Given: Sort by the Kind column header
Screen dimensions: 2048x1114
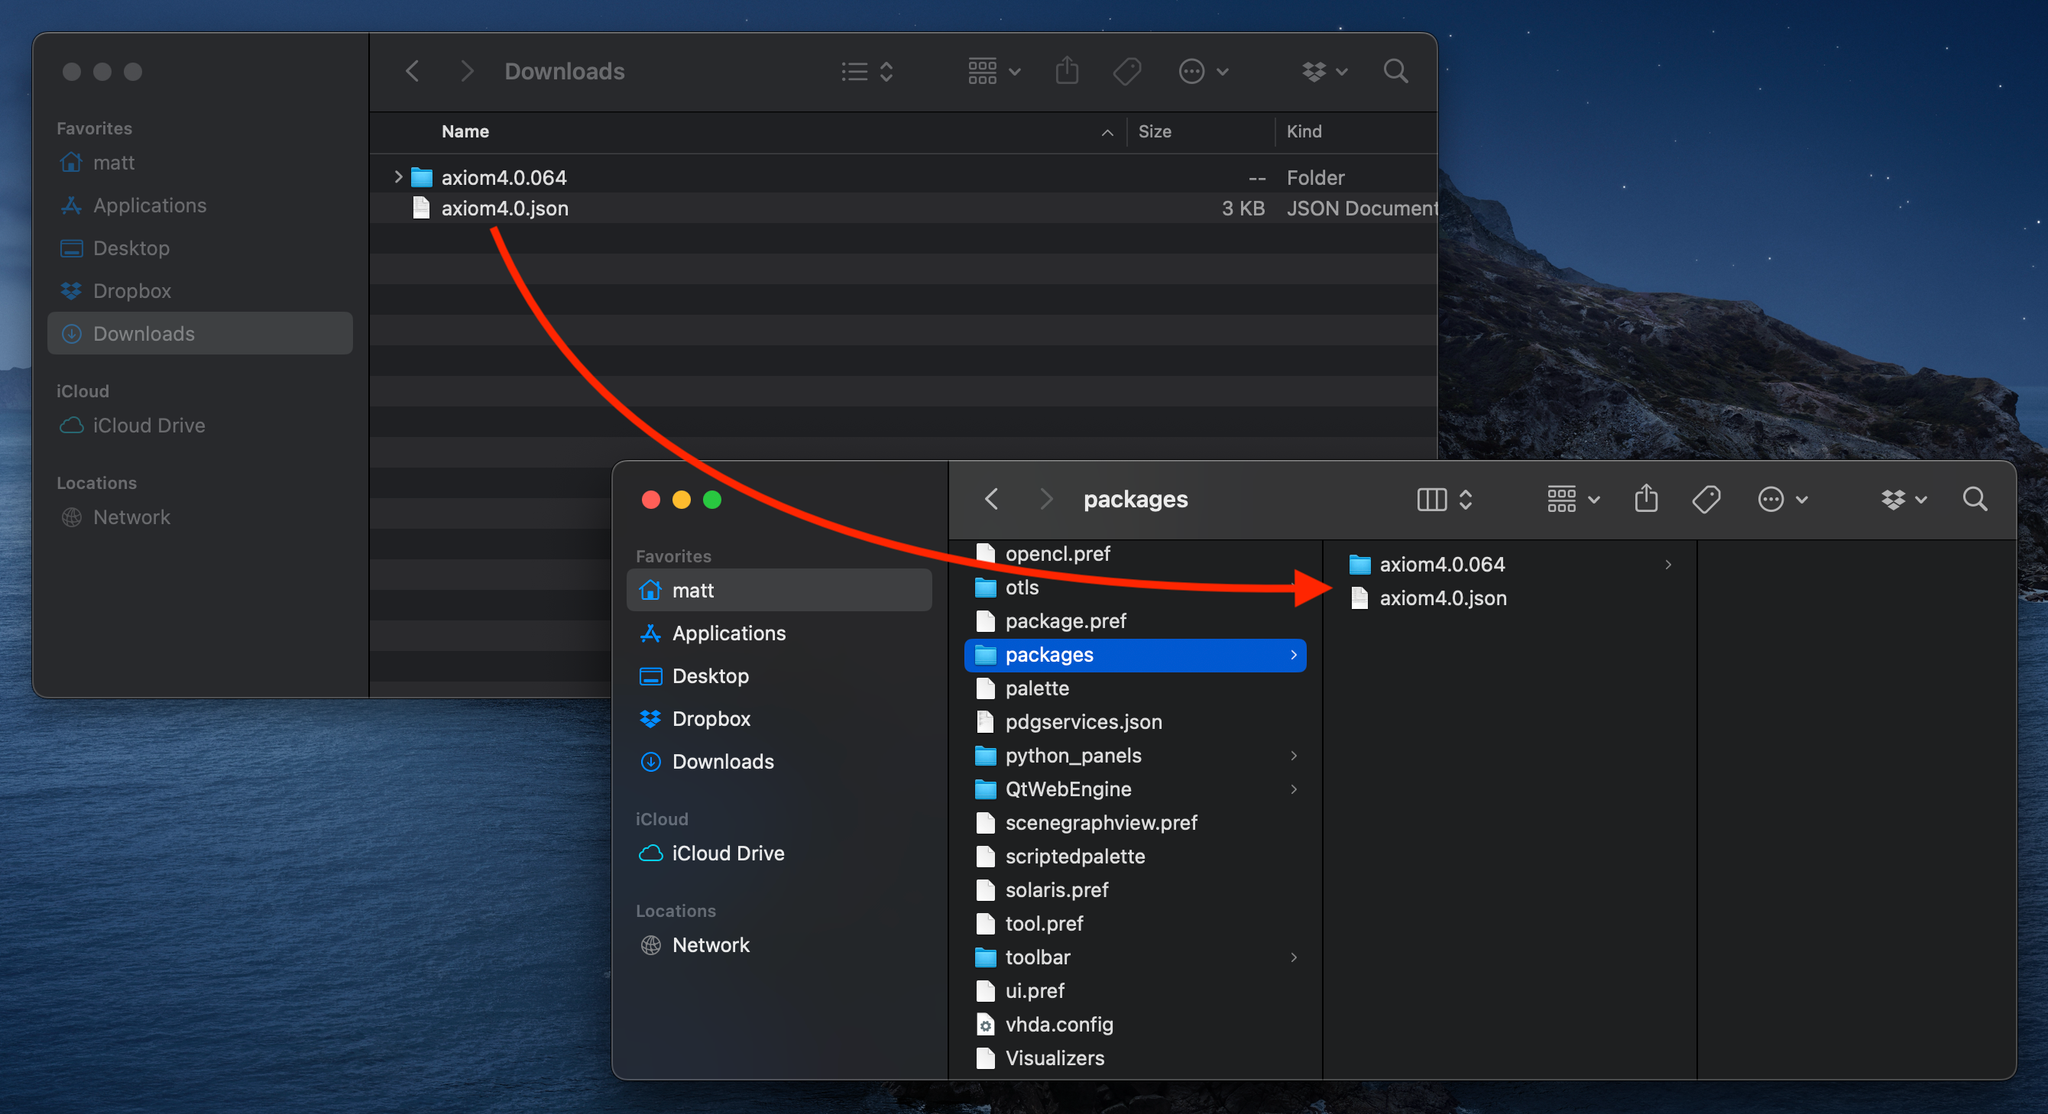Looking at the screenshot, I should pos(1304,131).
